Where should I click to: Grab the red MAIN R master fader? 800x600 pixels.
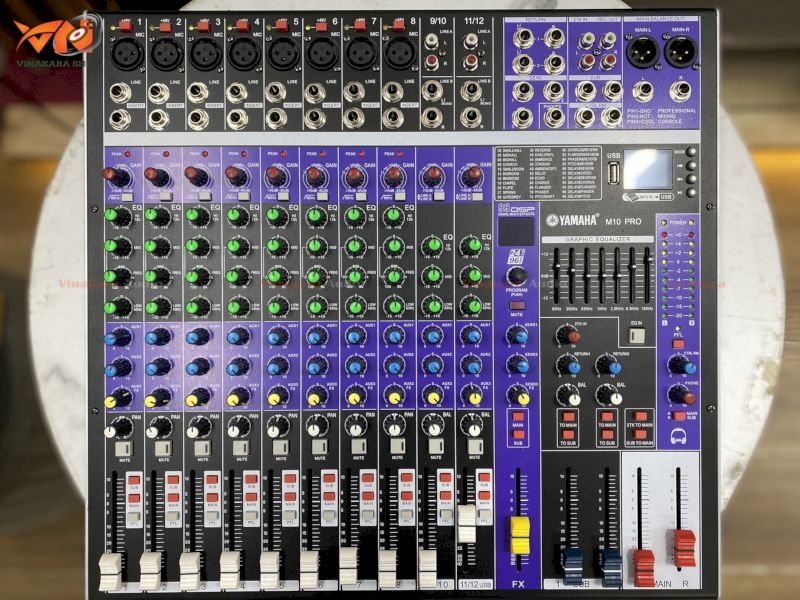point(684,548)
